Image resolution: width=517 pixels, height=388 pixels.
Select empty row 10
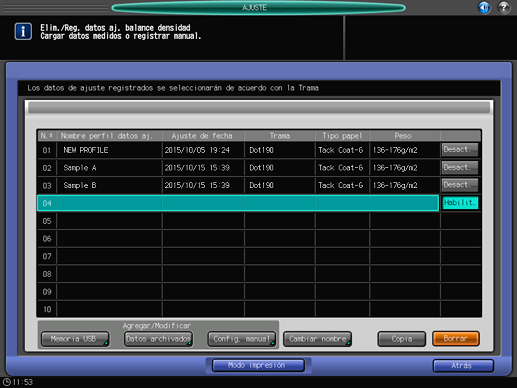pos(259,309)
